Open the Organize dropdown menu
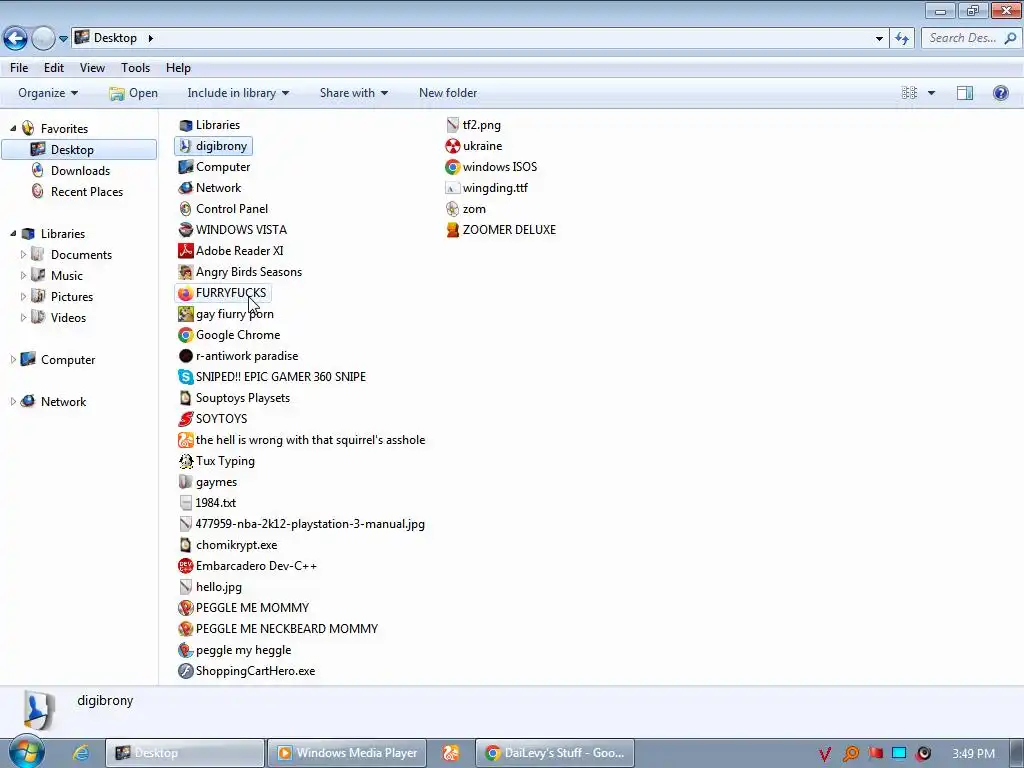The image size is (1024, 768). (x=48, y=93)
